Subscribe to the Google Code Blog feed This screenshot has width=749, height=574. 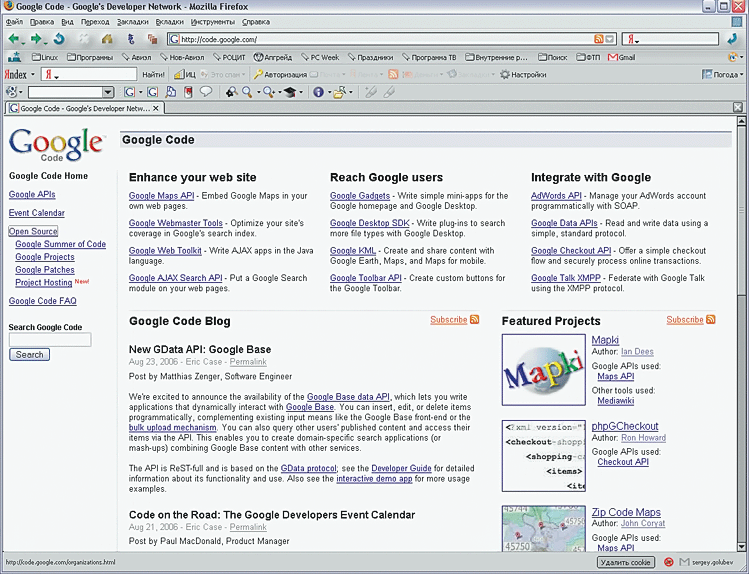pos(454,319)
